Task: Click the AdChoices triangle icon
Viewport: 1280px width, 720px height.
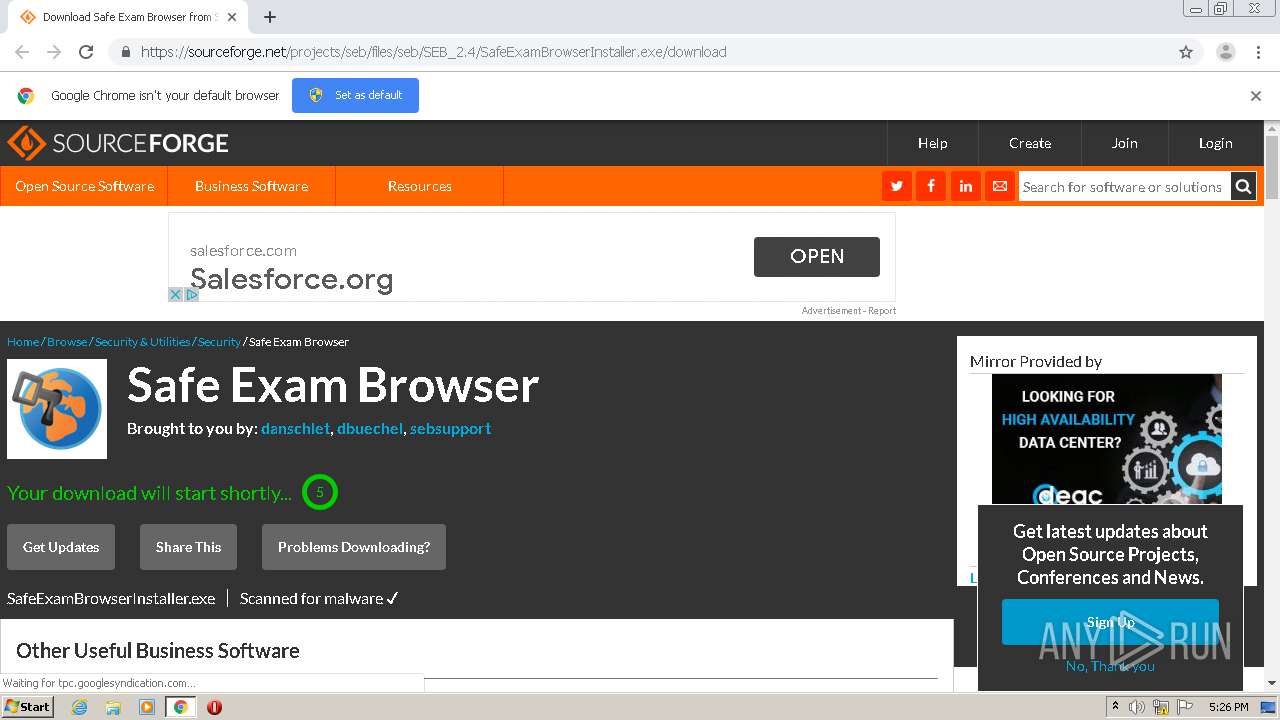Action: (191, 294)
